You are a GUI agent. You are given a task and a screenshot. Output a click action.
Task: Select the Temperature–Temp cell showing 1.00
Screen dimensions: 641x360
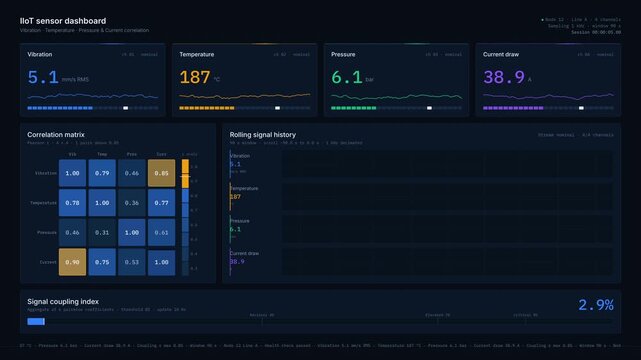pyautogui.click(x=102, y=203)
